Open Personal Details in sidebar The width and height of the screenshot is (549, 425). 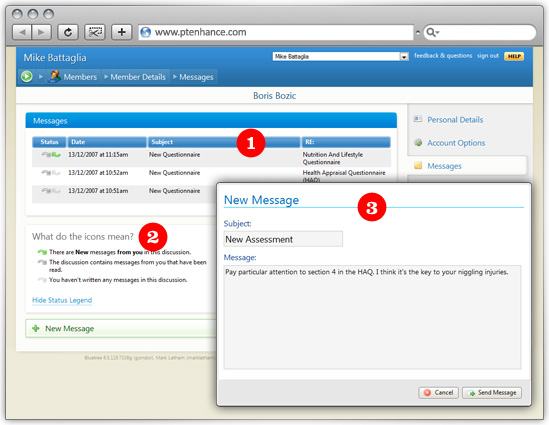[x=455, y=120]
